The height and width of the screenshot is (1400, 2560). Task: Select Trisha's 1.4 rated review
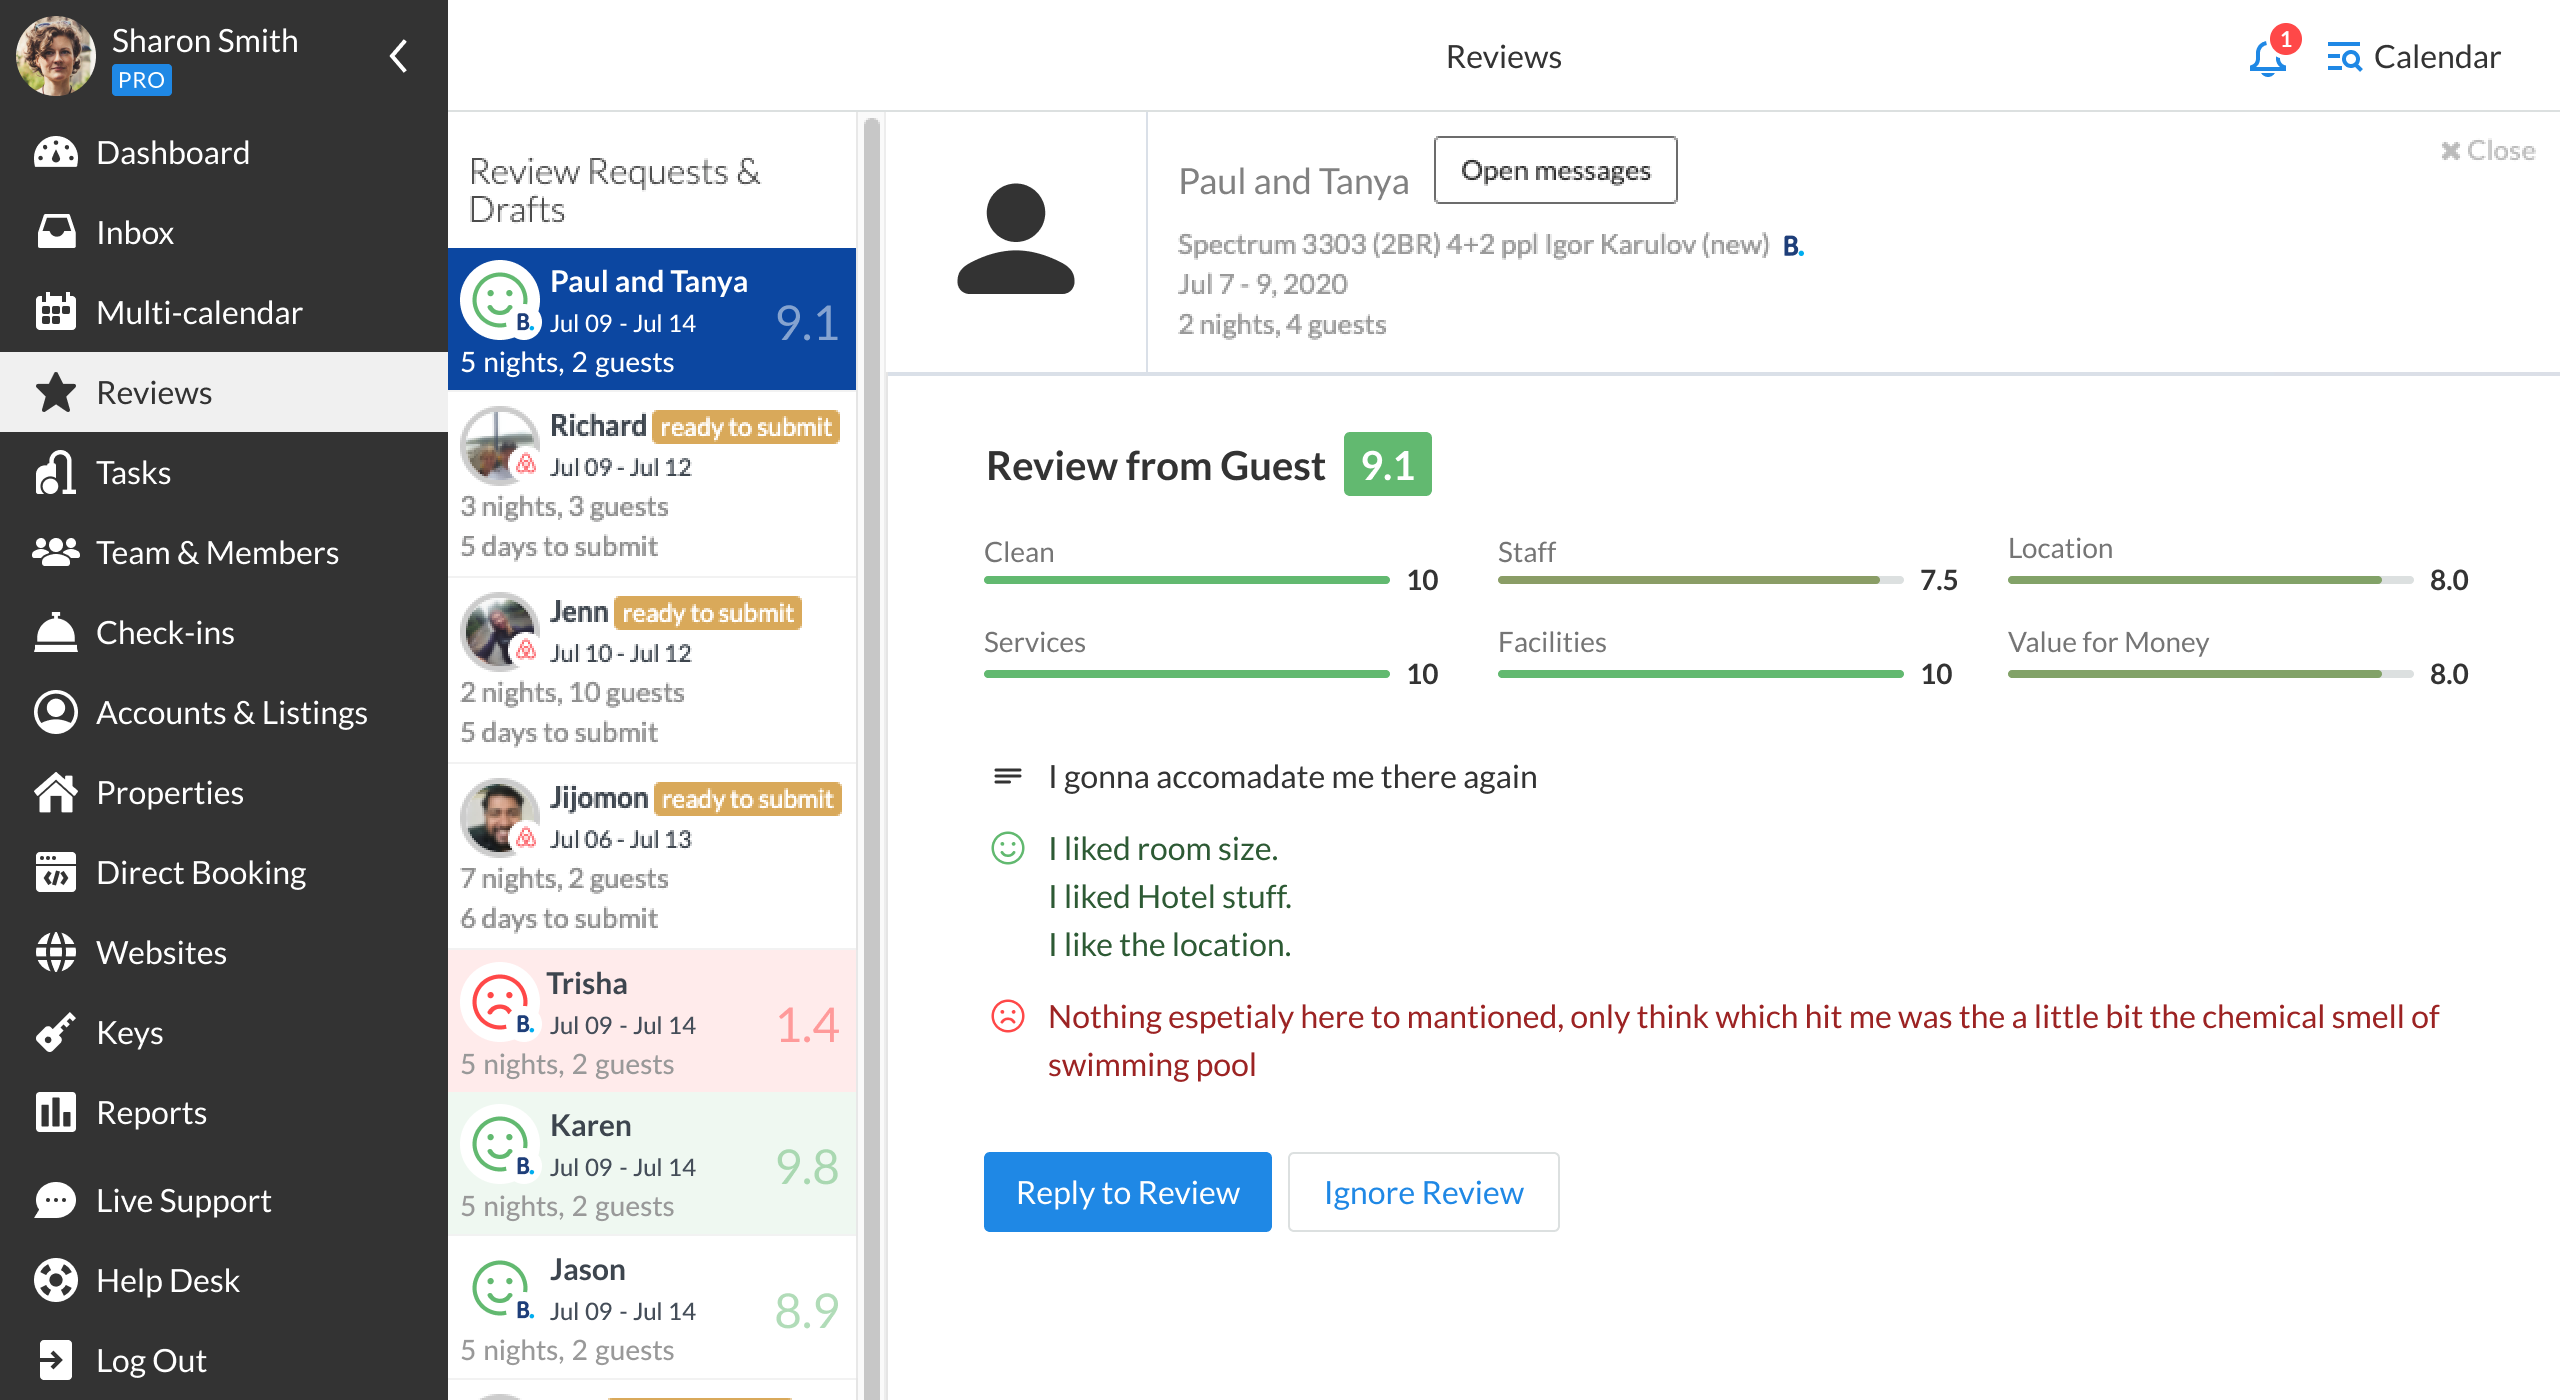pos(652,1022)
